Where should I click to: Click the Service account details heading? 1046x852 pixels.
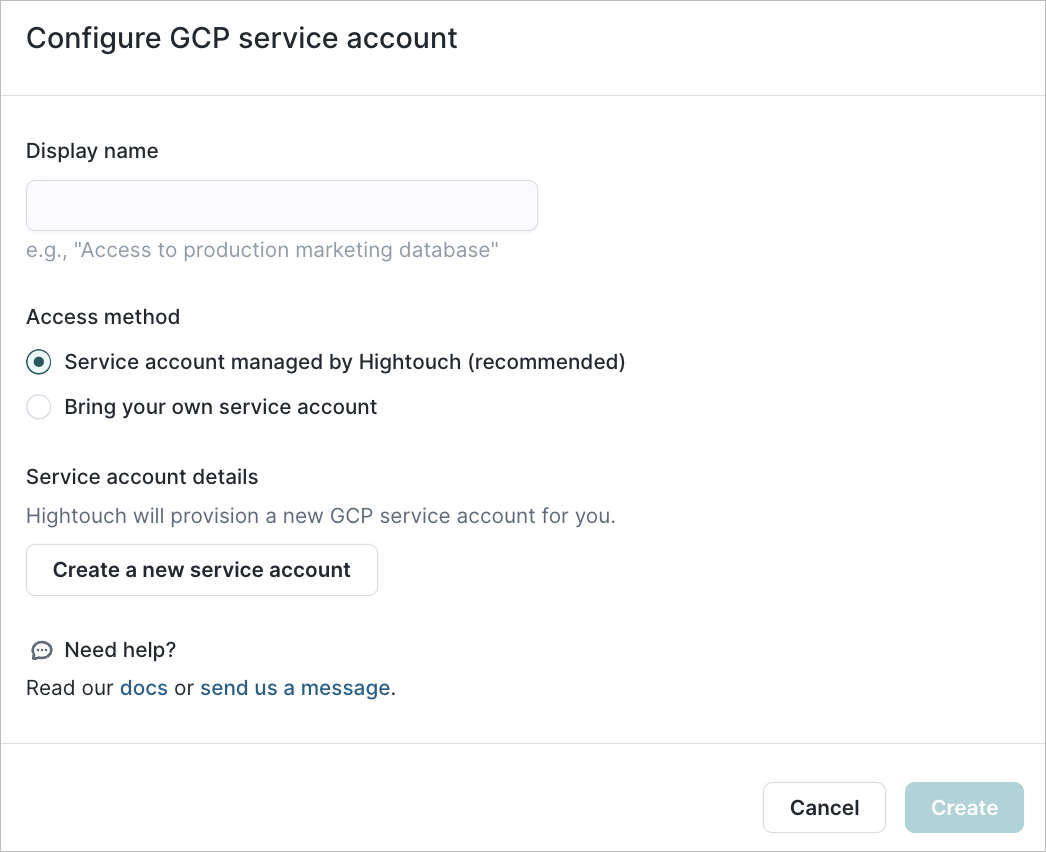point(142,477)
